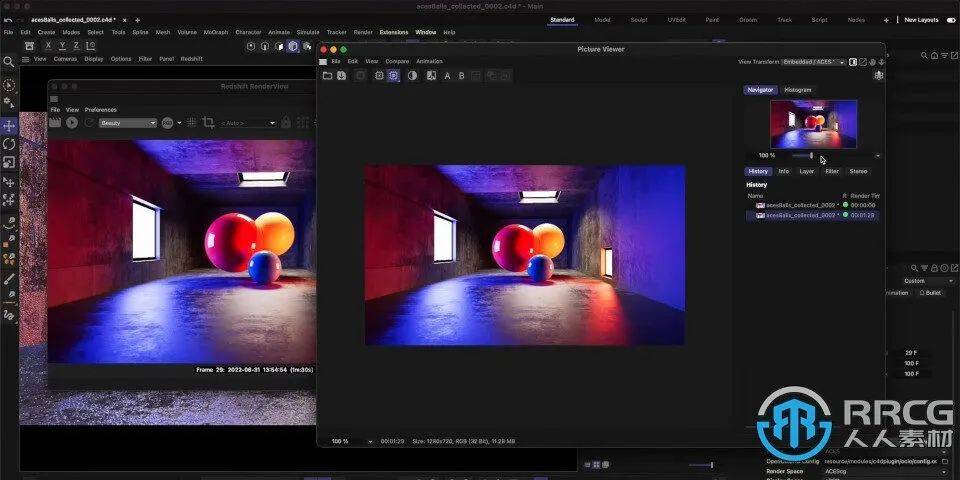Toggle X axis lock
Screen dimensions: 960x480
(48, 46)
